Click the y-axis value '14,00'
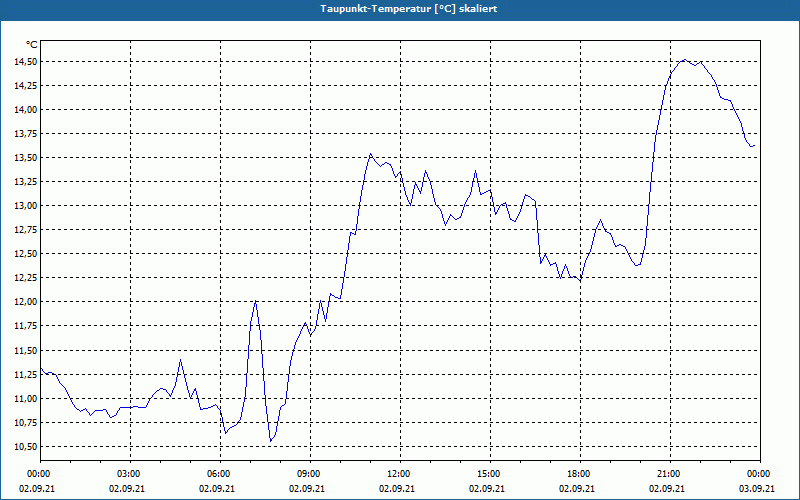 click(x=28, y=110)
